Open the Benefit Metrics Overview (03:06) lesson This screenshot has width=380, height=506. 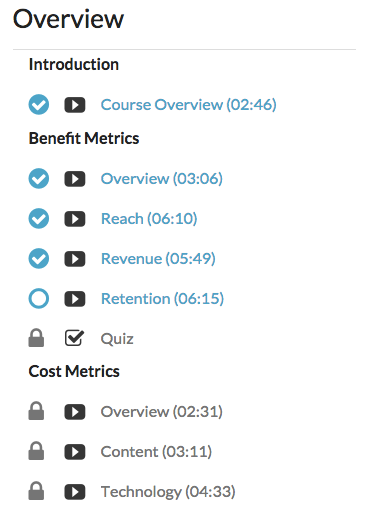point(162,179)
